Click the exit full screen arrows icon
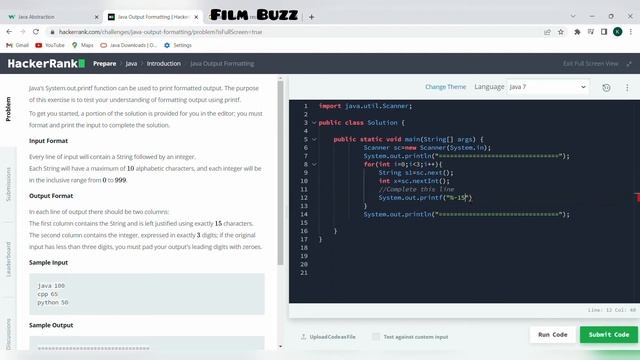This screenshot has height=360, width=640. 629,64
